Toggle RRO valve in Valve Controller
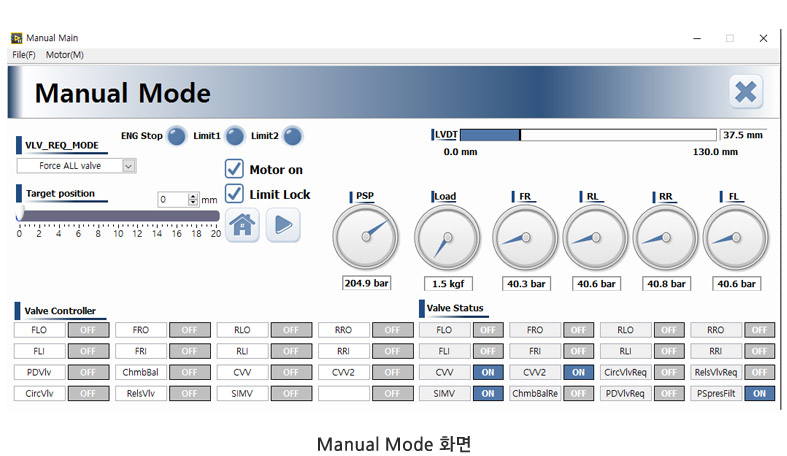Viewport: 787px width, 456px height. 392,330
